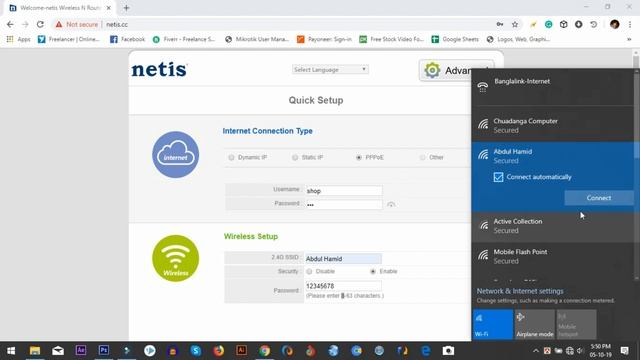Expand the hidden bookmarks overflow chevron
The height and width of the screenshot is (360, 640).
point(629,39)
